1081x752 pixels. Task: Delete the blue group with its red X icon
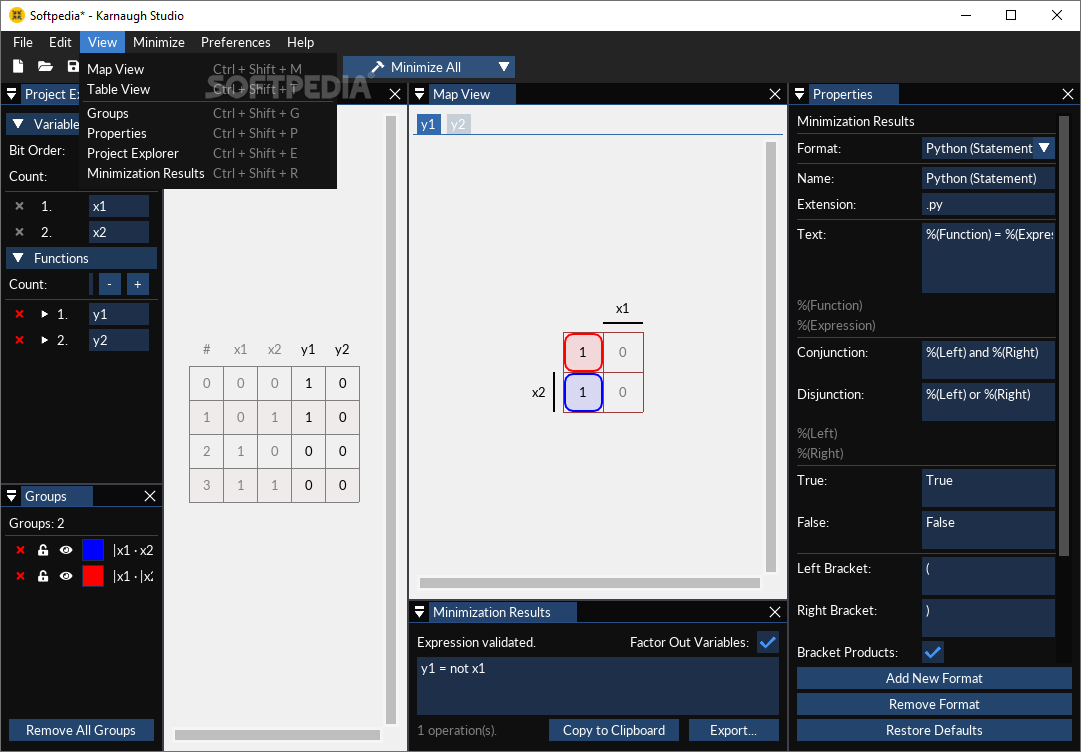(x=21, y=550)
